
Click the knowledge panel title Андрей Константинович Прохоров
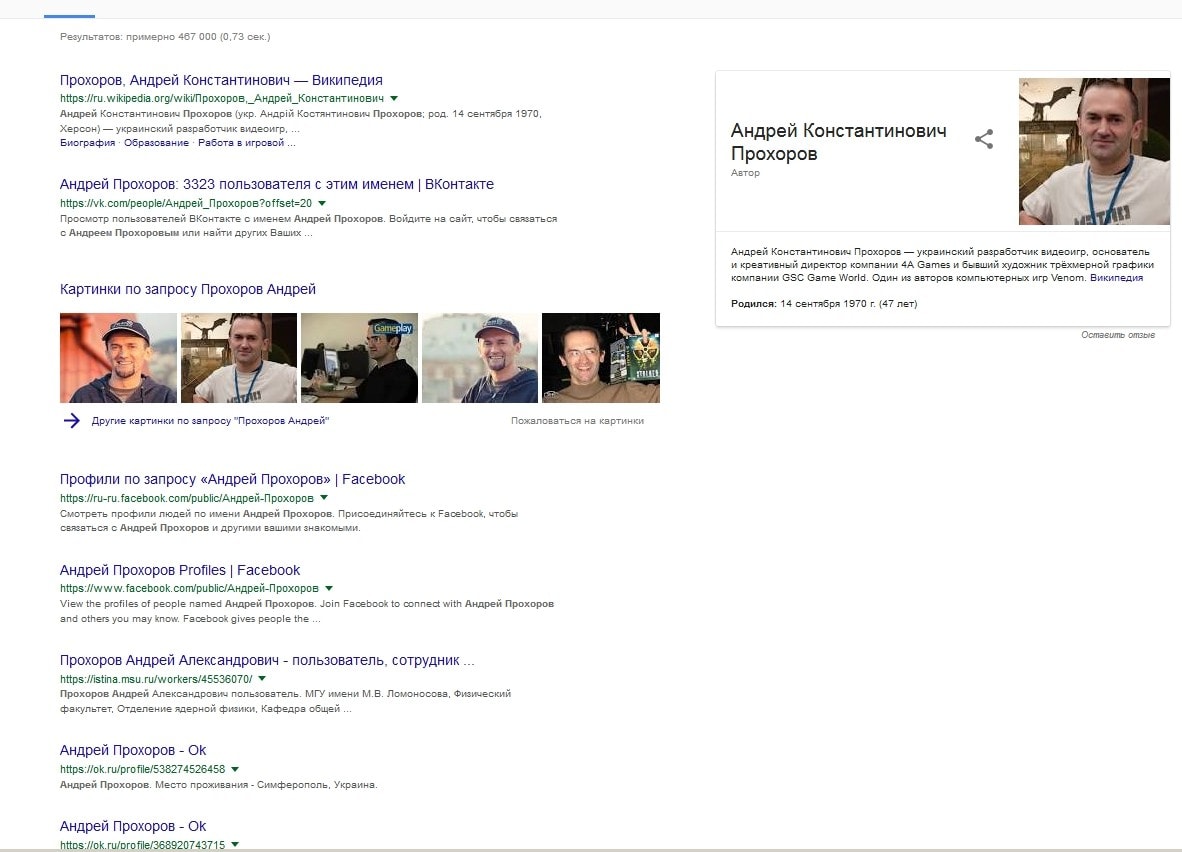pos(838,142)
